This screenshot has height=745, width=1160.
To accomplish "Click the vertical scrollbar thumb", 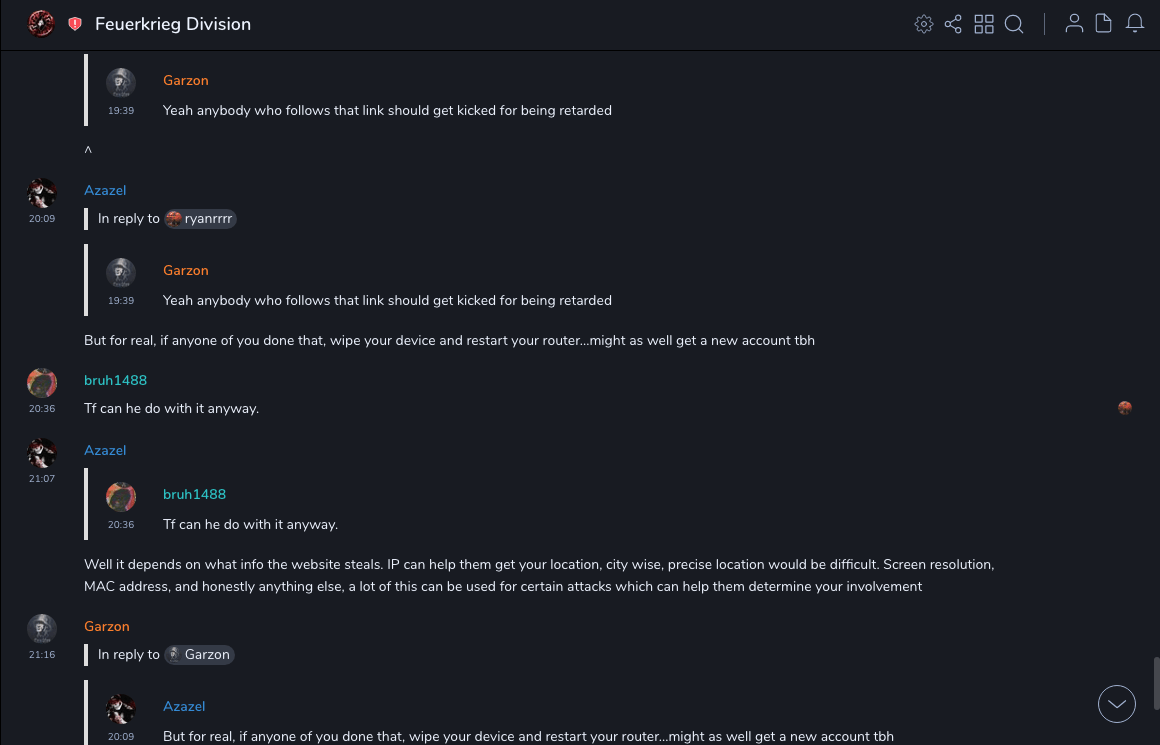I will [x=1156, y=682].
